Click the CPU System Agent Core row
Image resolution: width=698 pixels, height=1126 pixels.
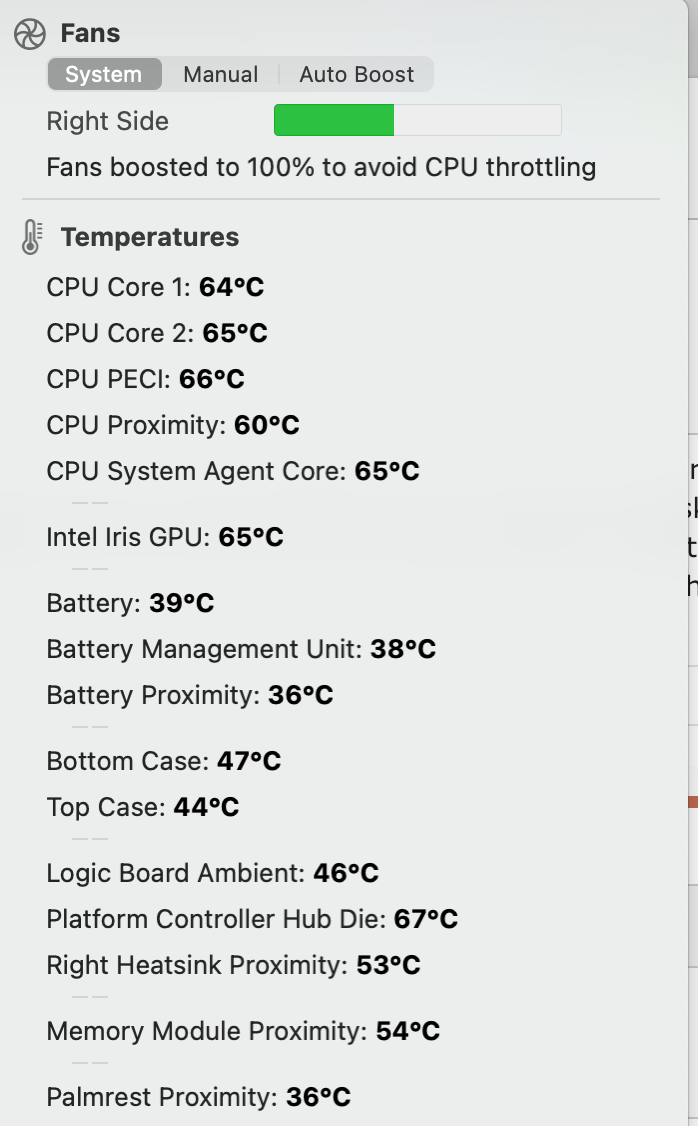(233, 472)
